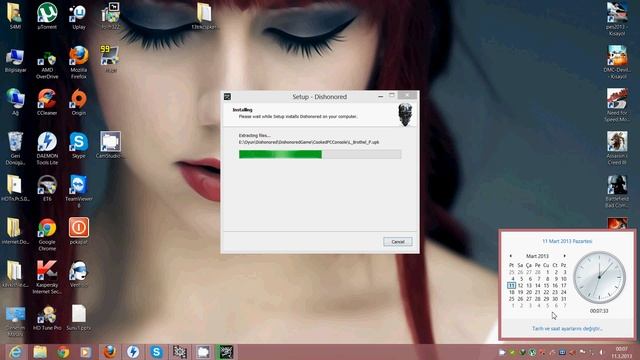Viewport: 640px width, 360px height.
Task: Open the CamStudio desktop shortcut
Action: pos(109,145)
